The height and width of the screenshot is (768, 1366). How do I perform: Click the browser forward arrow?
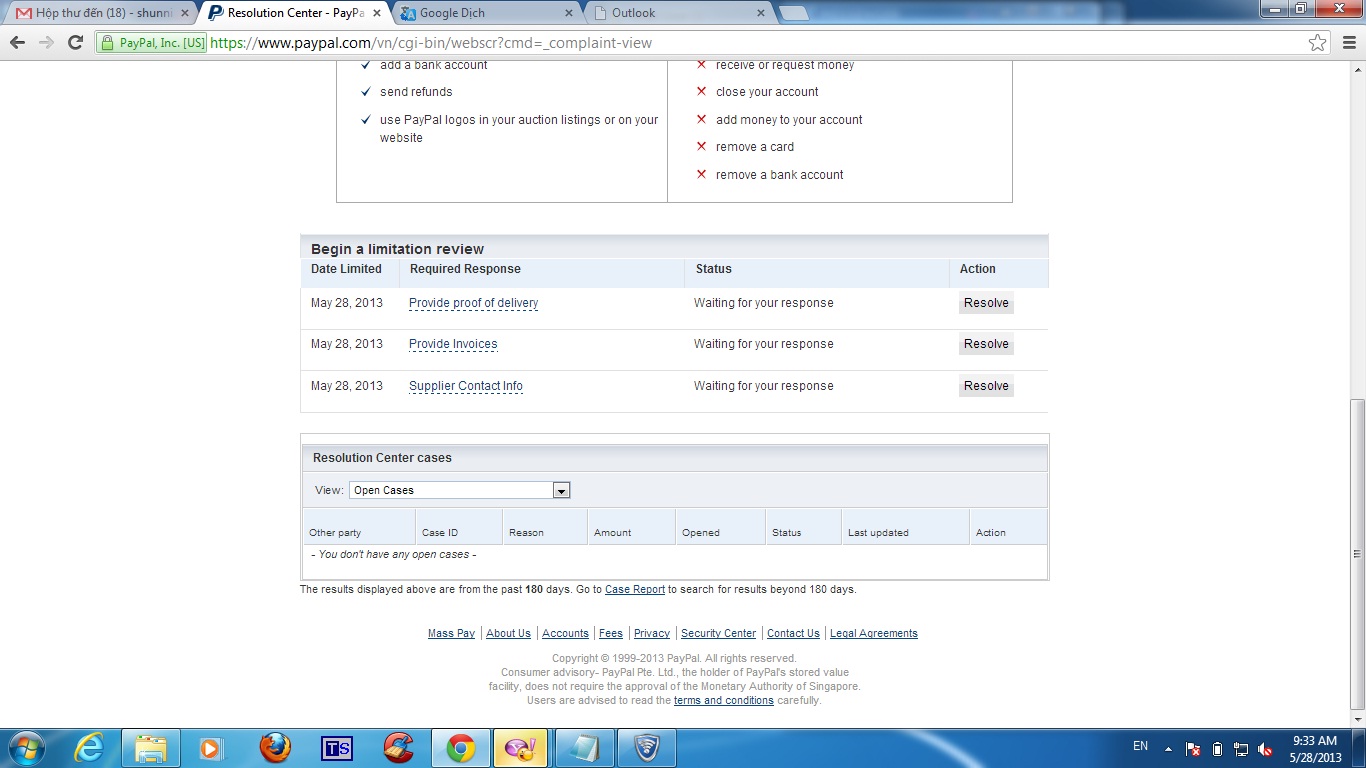(46, 43)
